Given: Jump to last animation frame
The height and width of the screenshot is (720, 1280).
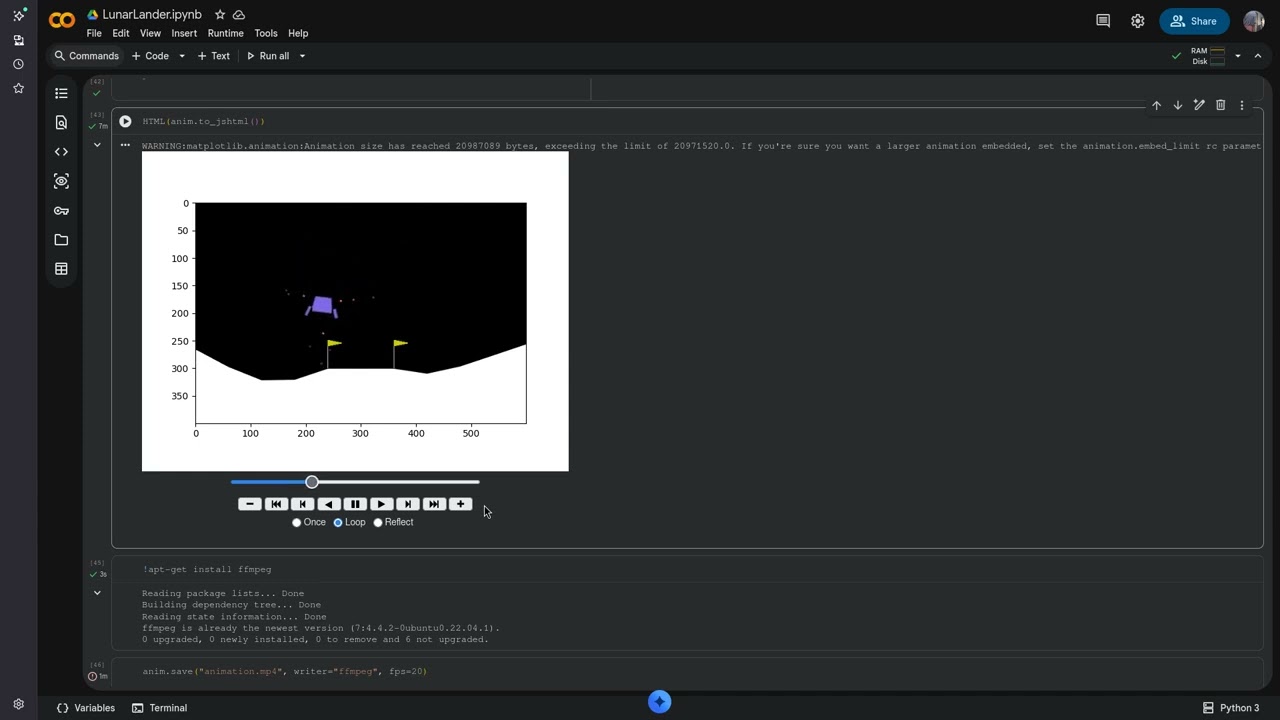Looking at the screenshot, I should tap(433, 504).
